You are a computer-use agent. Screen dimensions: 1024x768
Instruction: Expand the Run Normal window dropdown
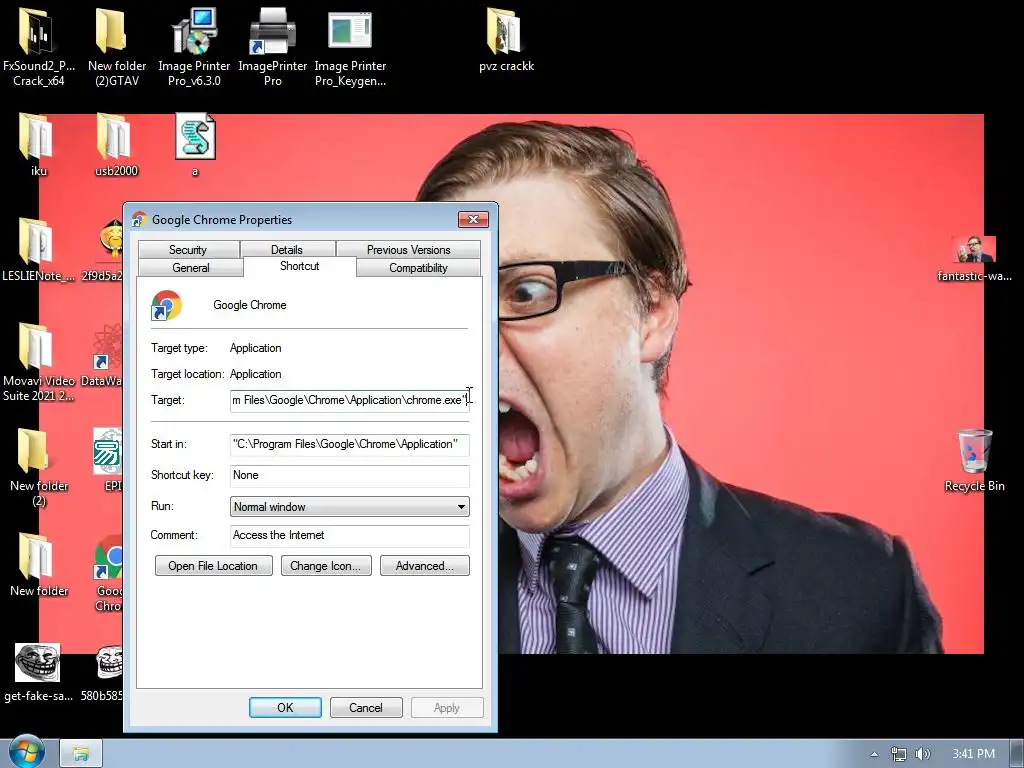click(349, 507)
